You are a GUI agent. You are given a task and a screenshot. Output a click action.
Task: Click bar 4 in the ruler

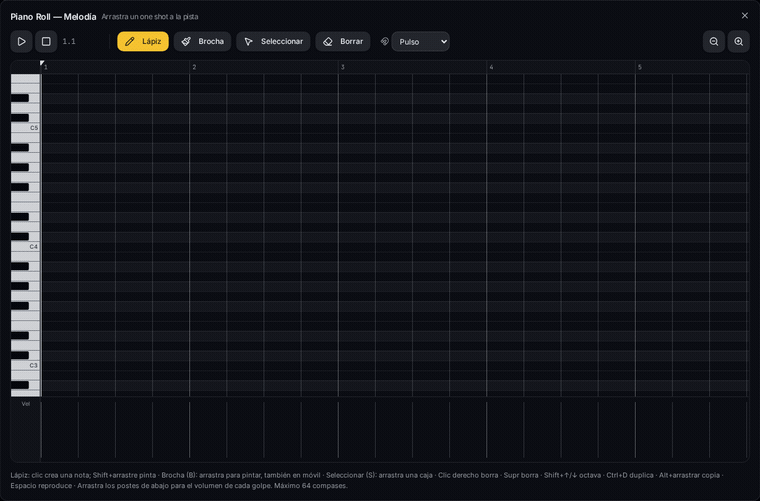pyautogui.click(x=491, y=67)
